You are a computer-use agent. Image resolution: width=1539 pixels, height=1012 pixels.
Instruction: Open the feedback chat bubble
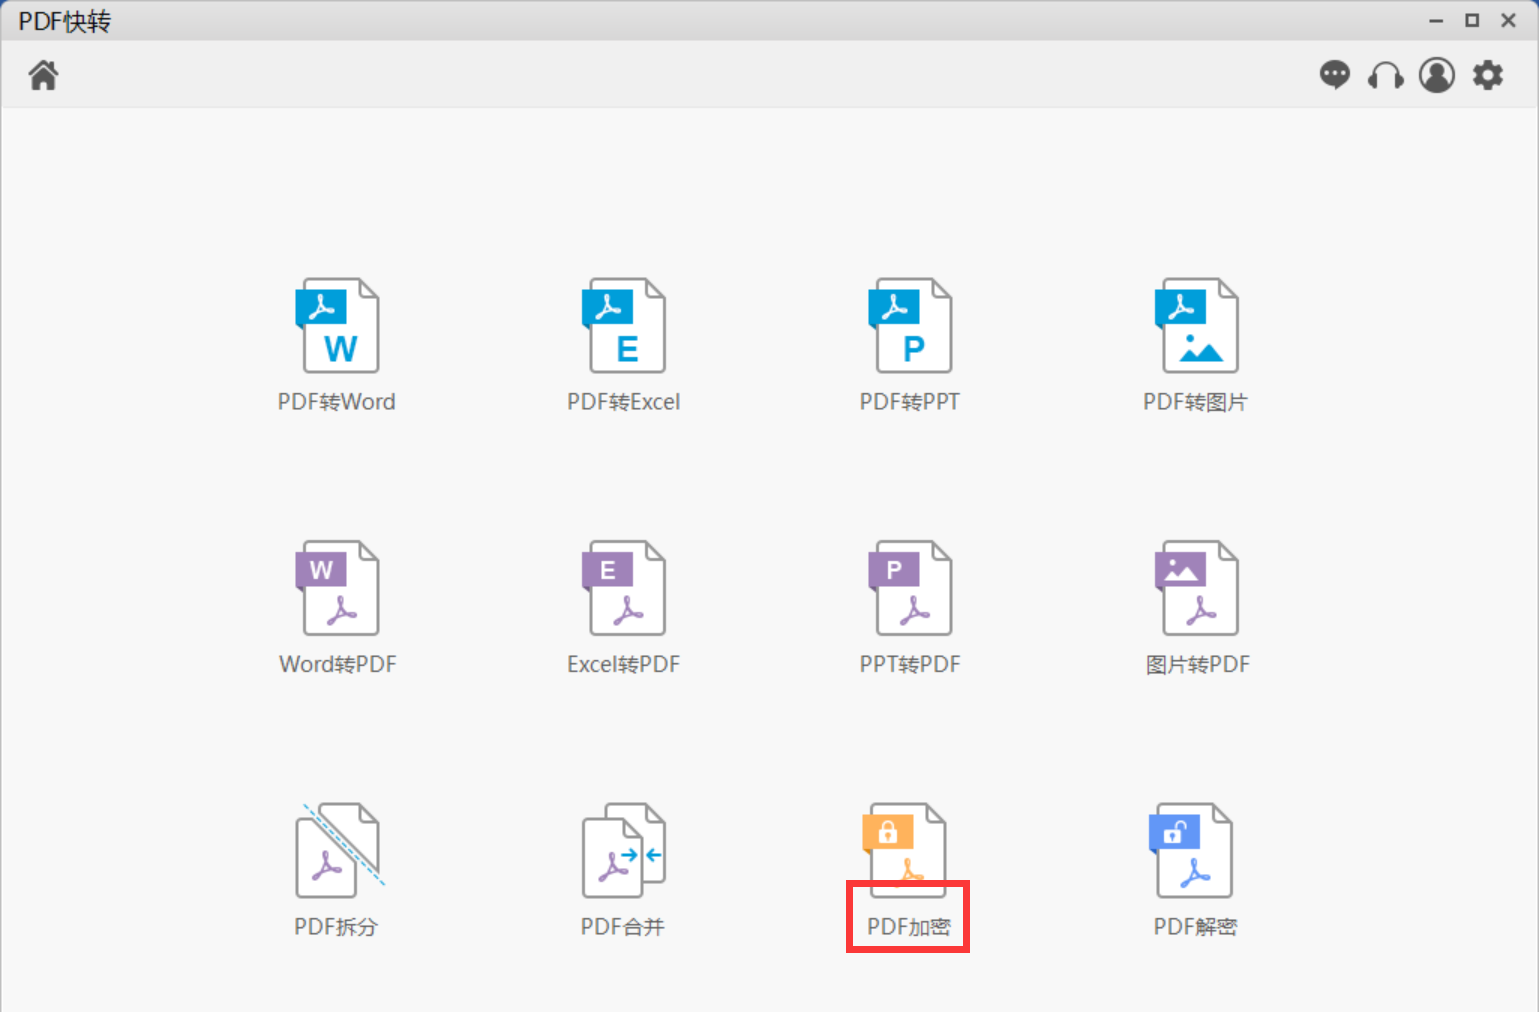coord(1334,75)
